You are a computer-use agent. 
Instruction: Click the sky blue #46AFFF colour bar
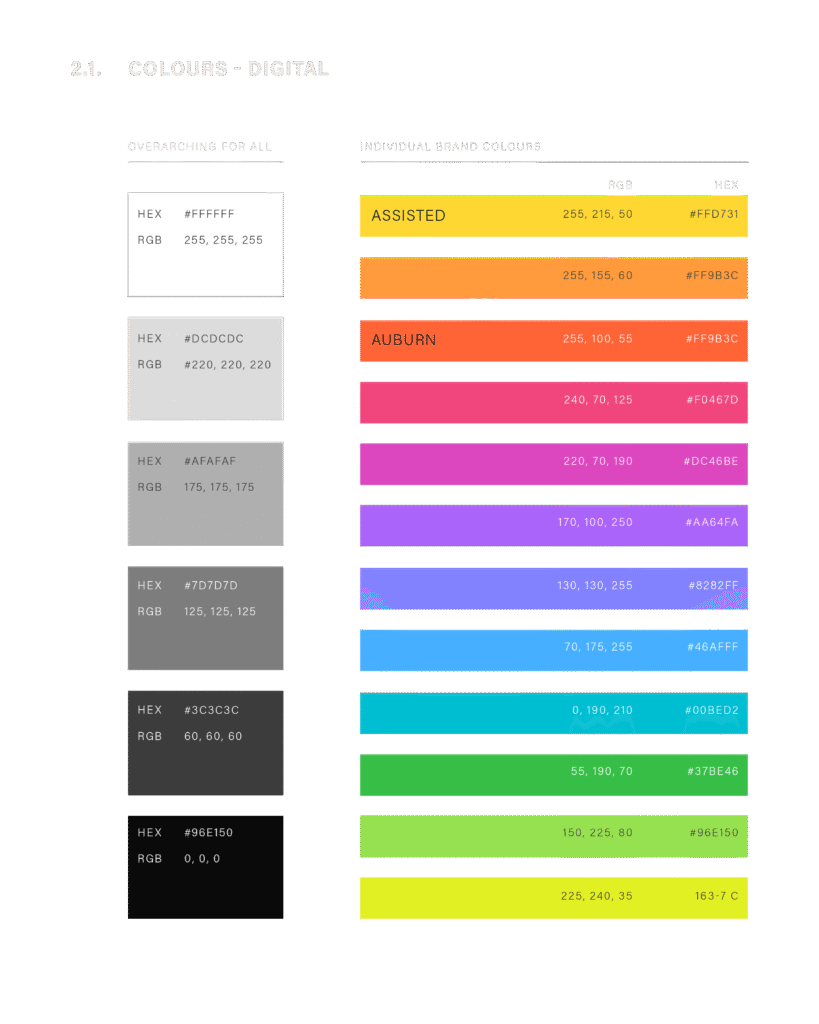pyautogui.click(x=553, y=650)
